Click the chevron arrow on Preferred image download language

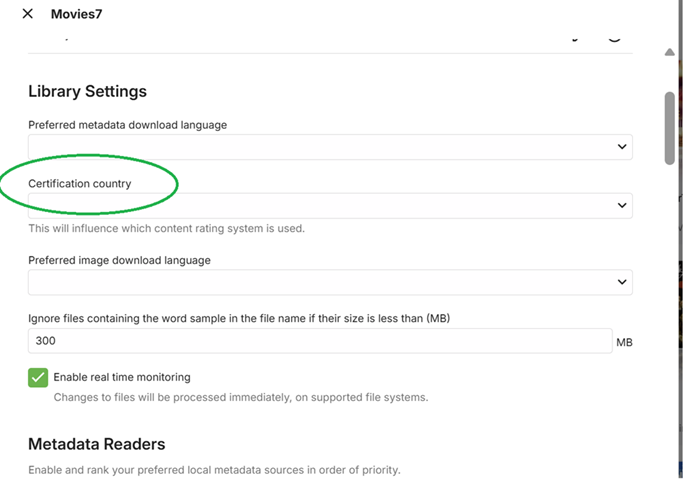(x=622, y=282)
